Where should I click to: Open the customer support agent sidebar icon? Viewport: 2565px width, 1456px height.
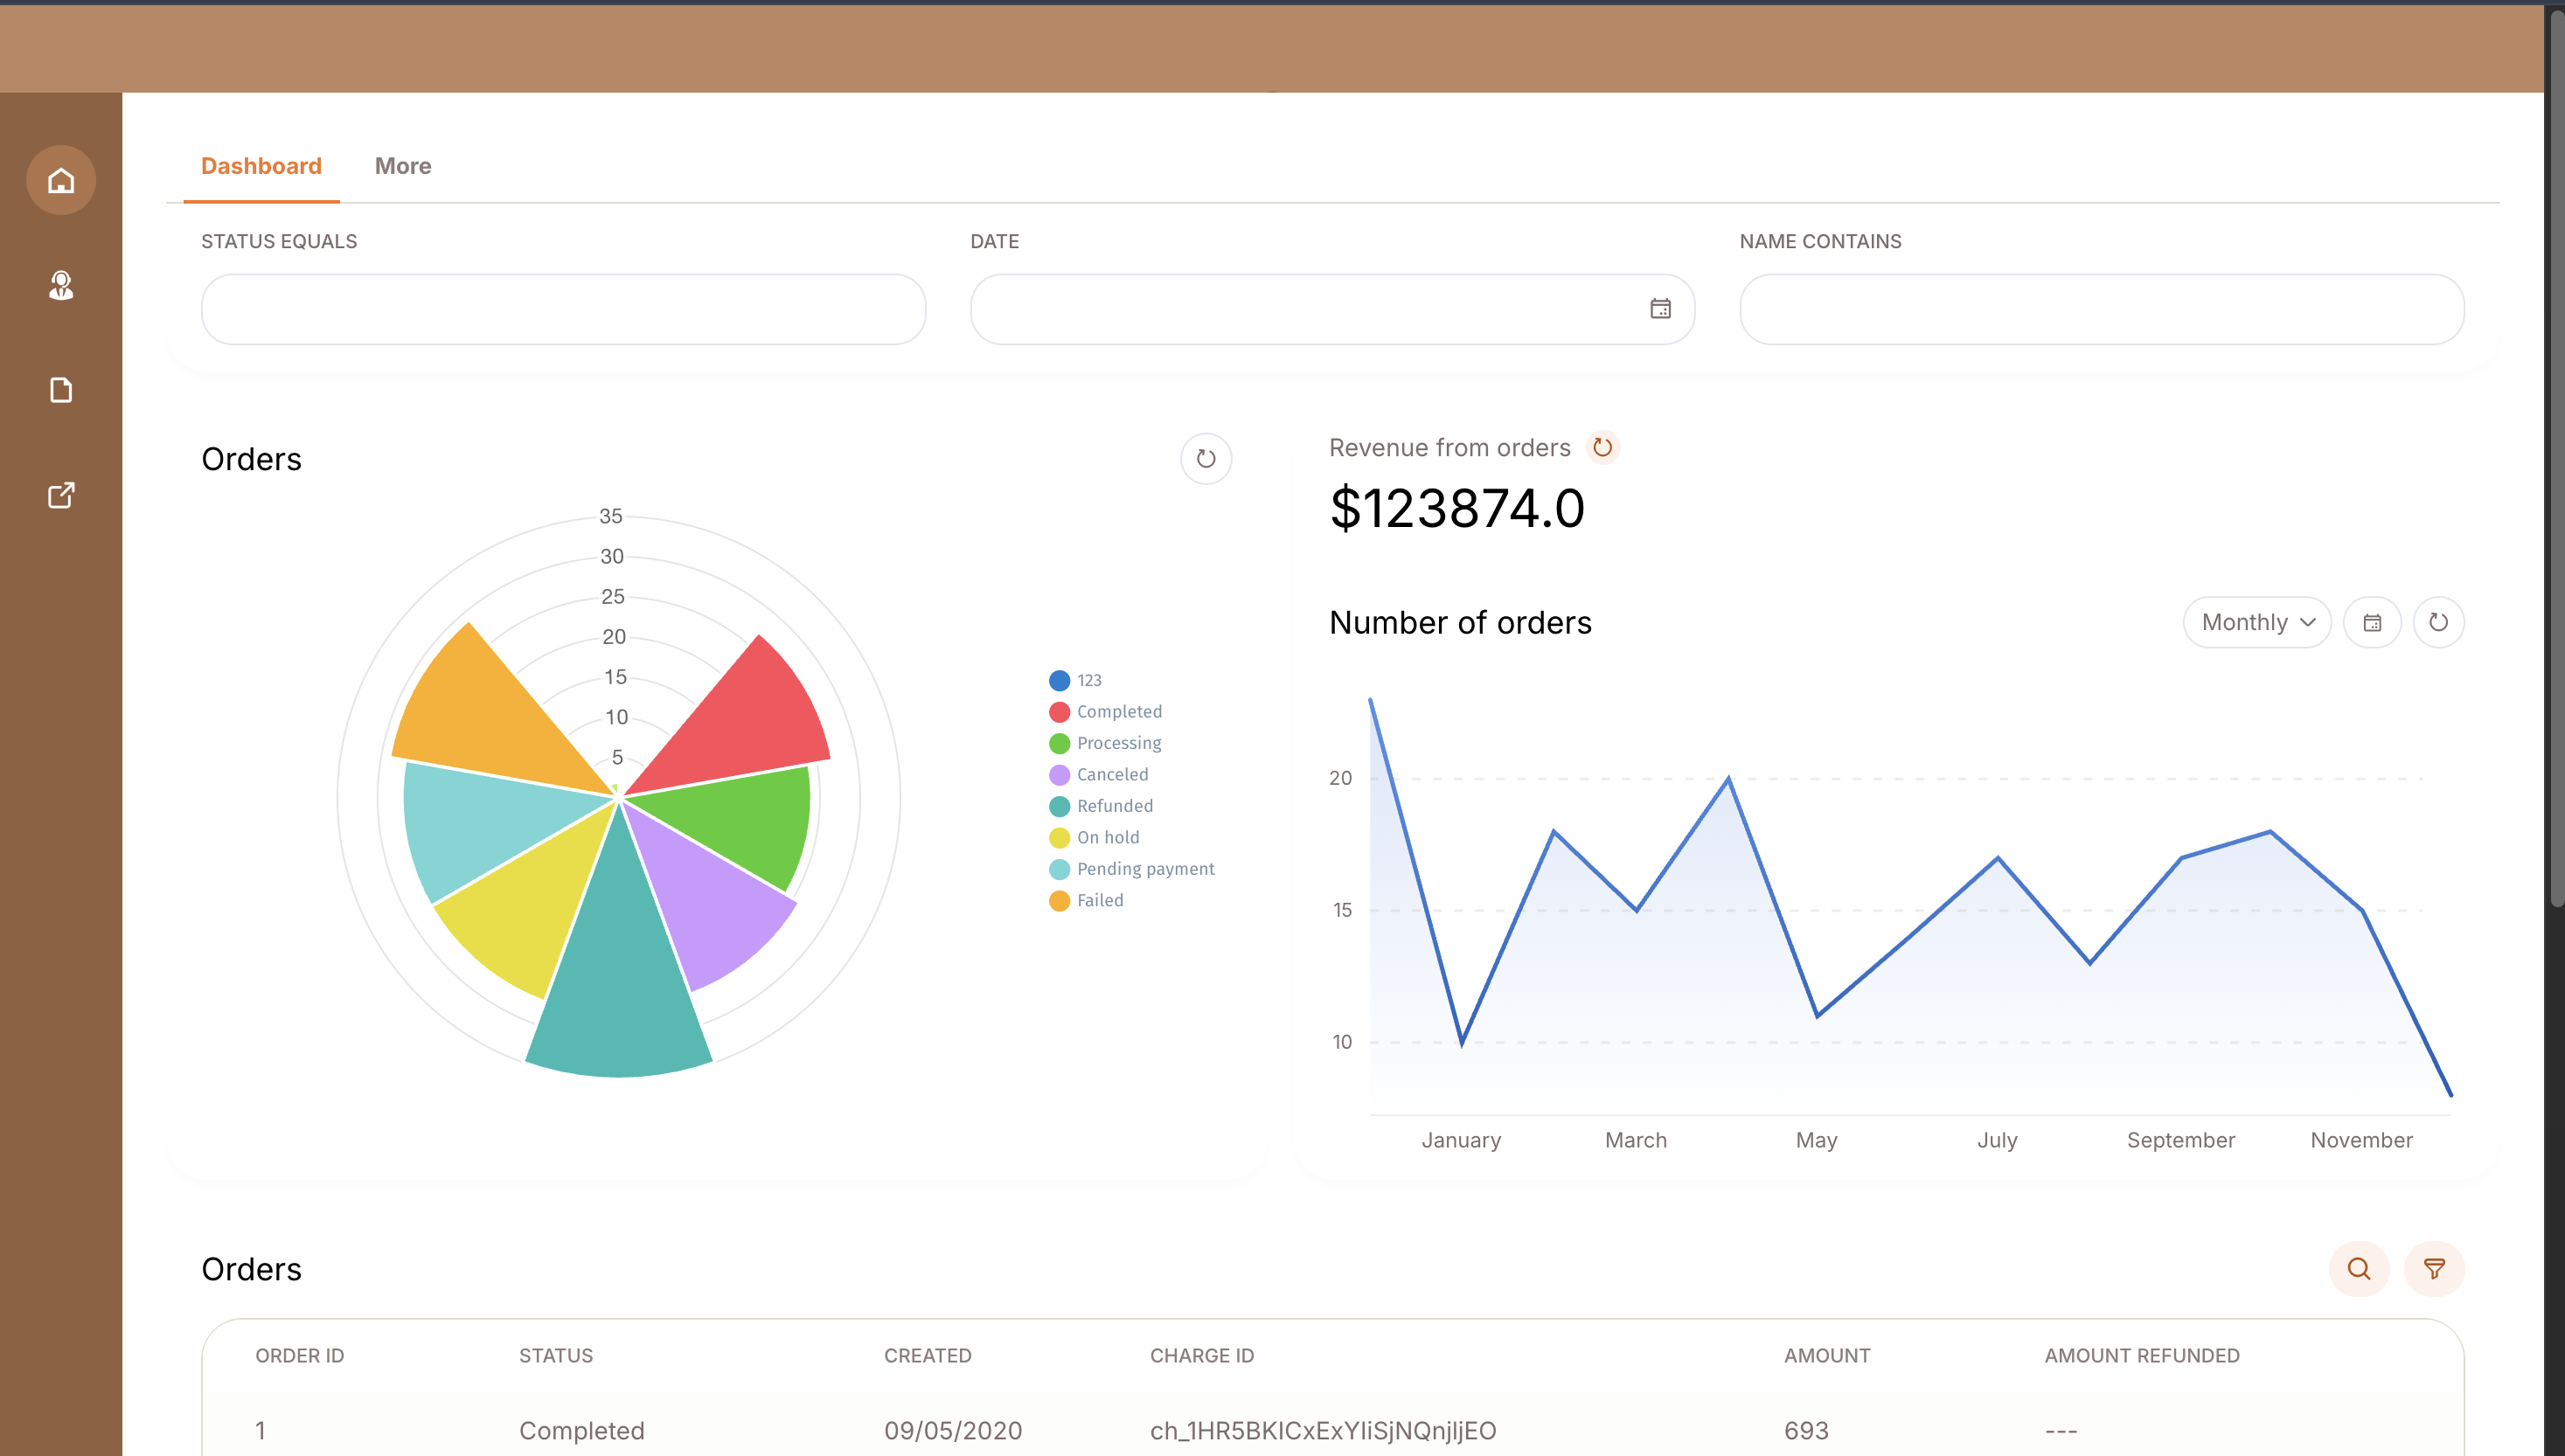[x=61, y=286]
